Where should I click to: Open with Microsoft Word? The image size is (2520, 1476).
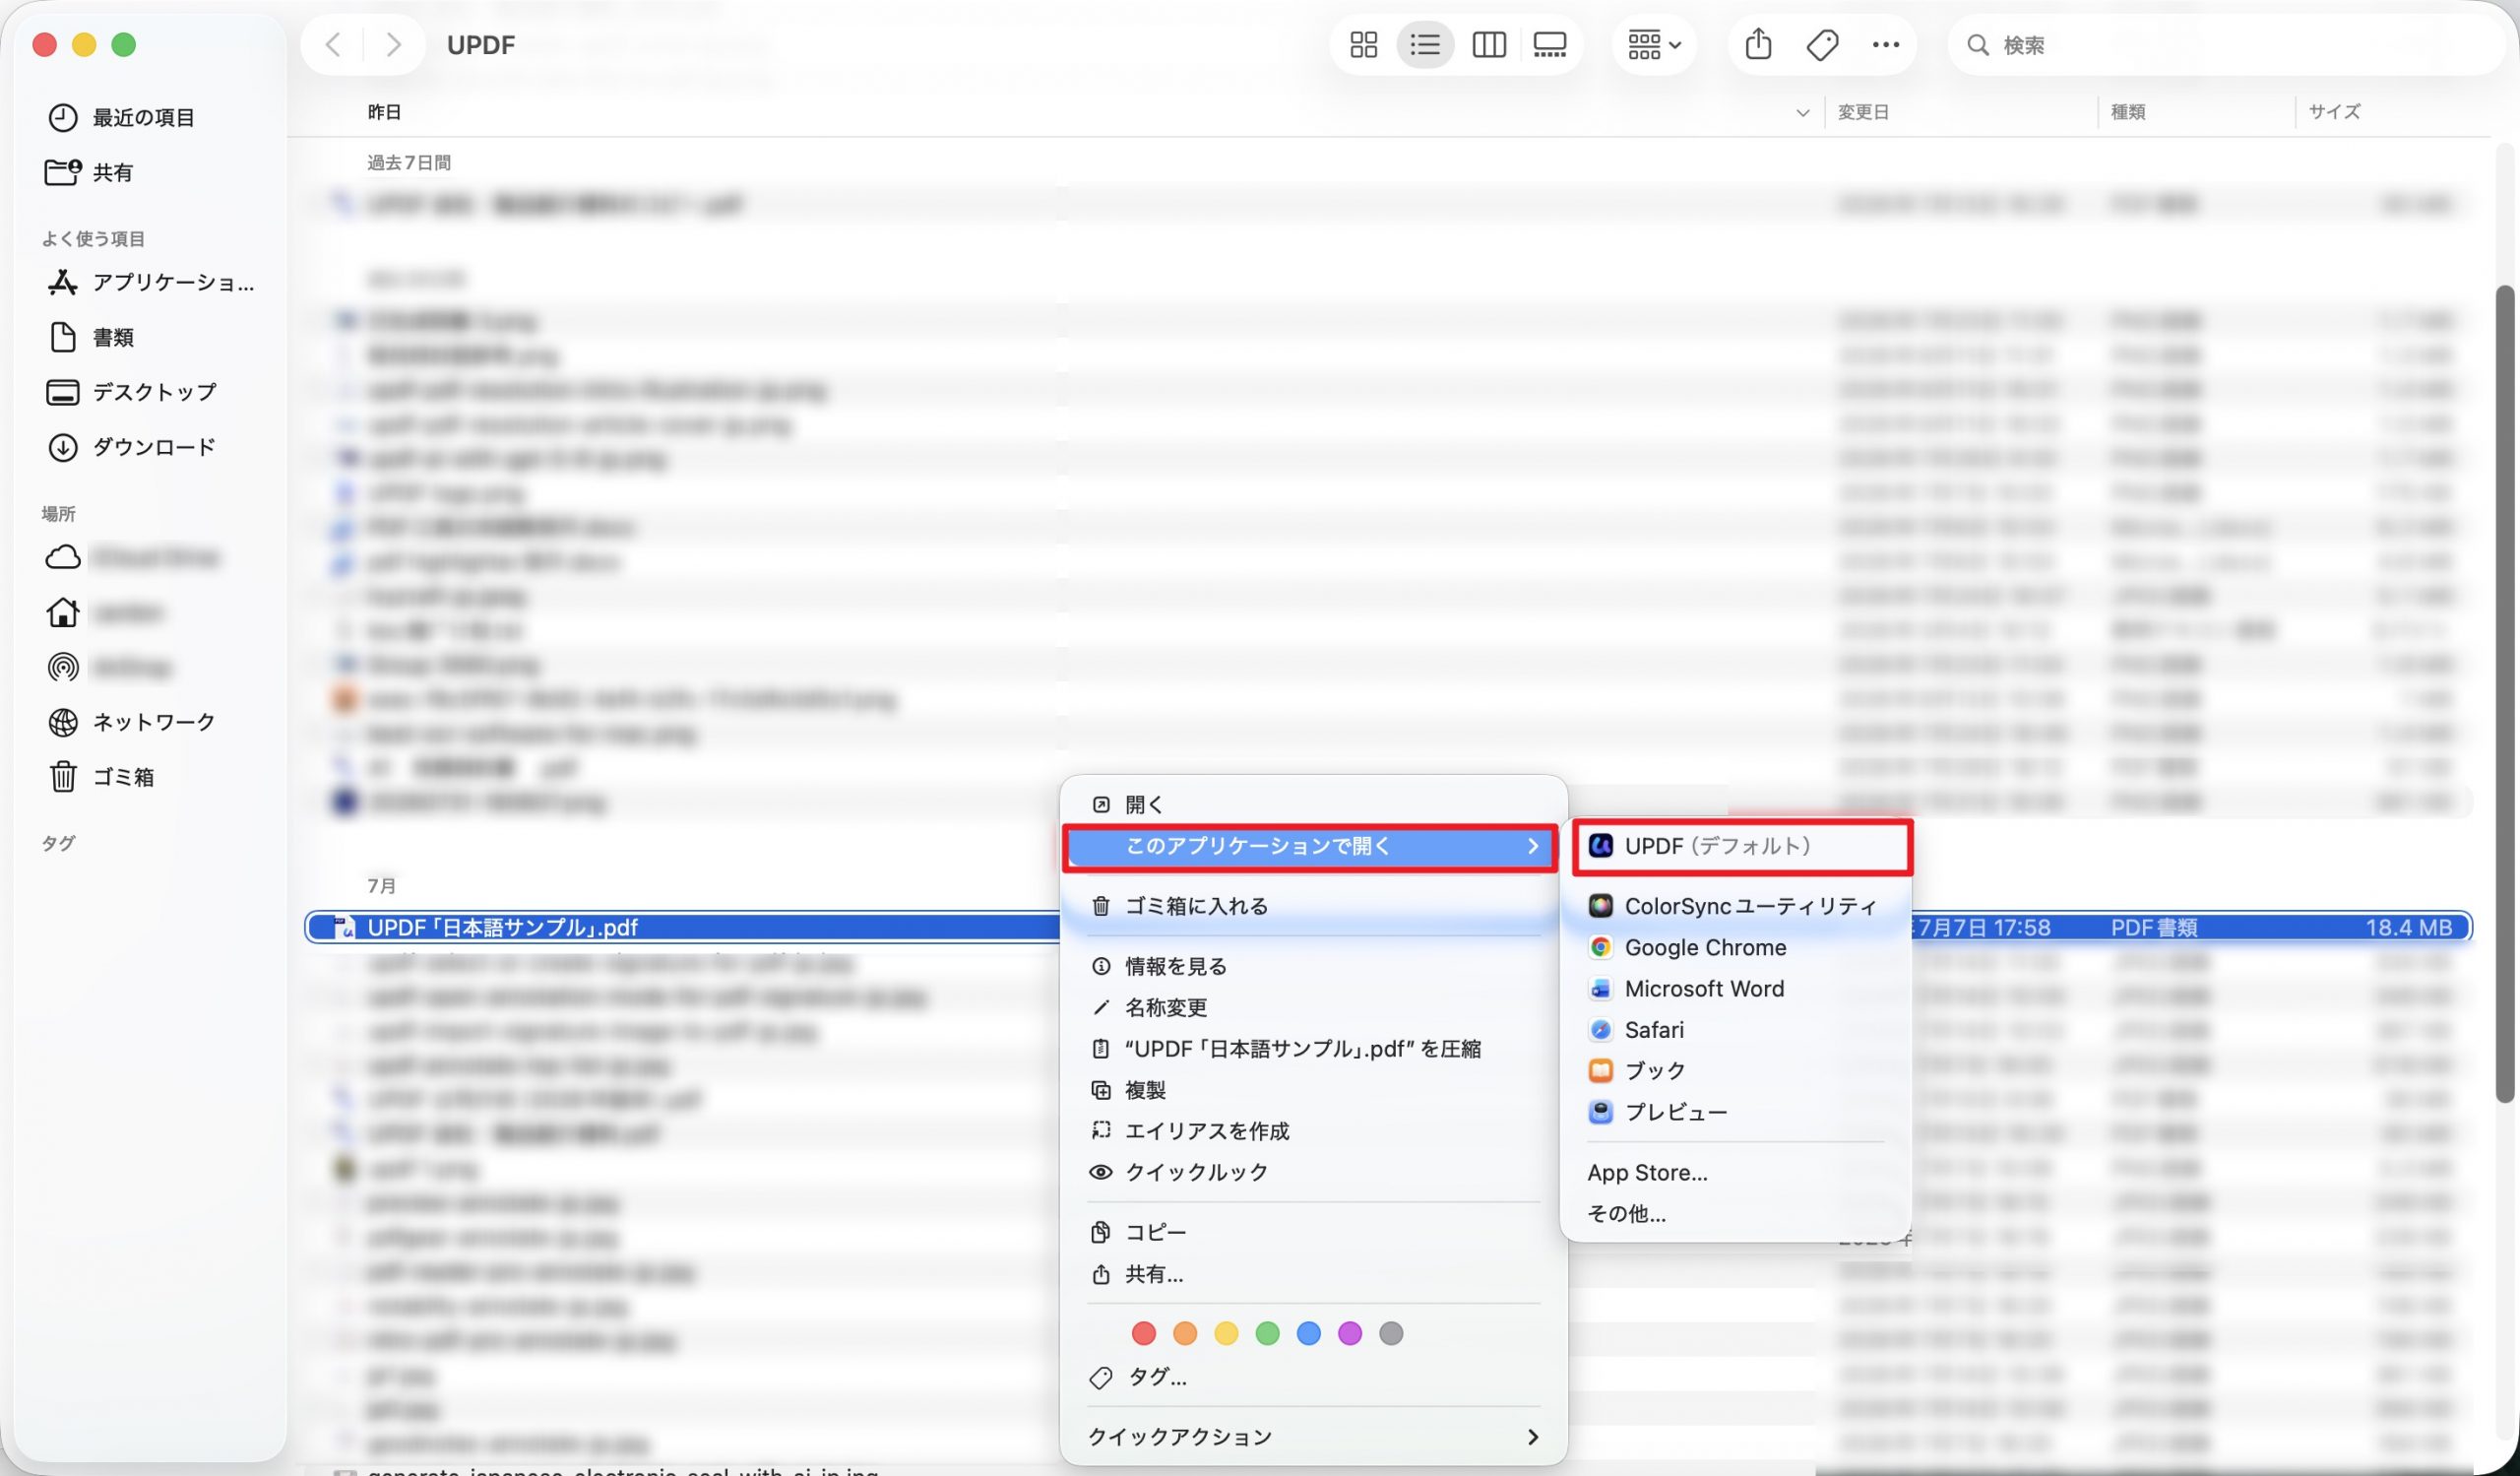[1736, 989]
